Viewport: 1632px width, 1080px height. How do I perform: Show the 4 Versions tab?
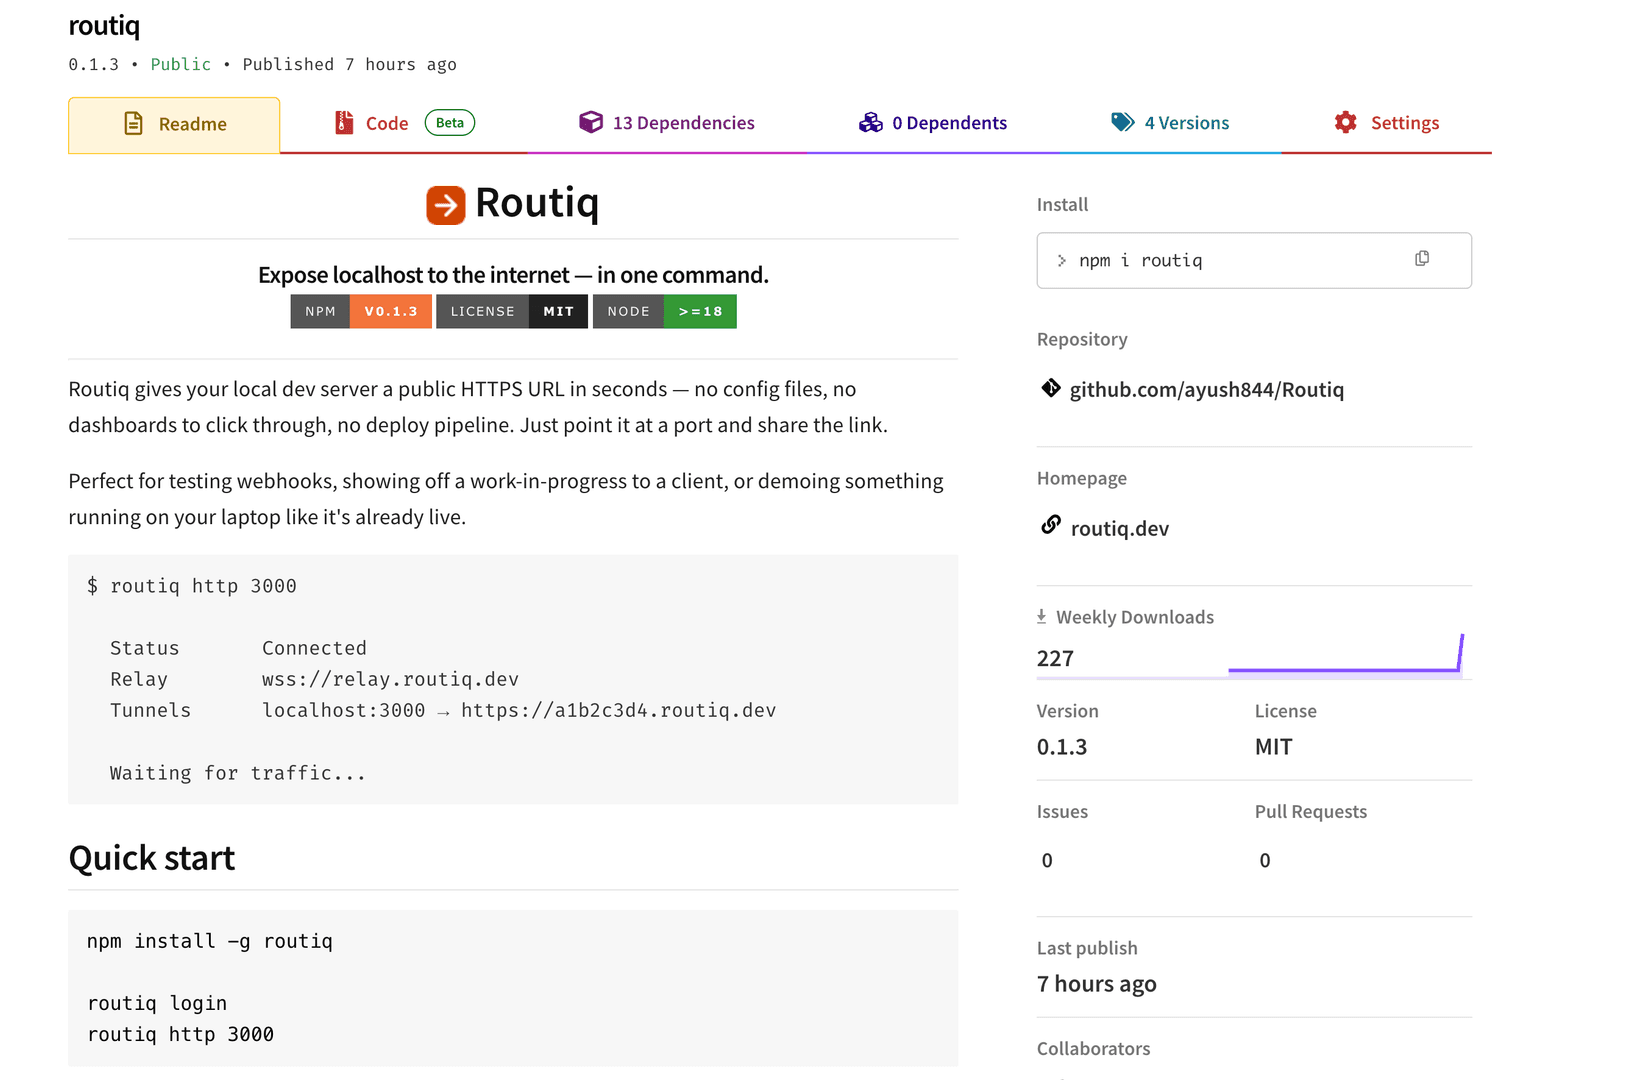coord(1170,123)
